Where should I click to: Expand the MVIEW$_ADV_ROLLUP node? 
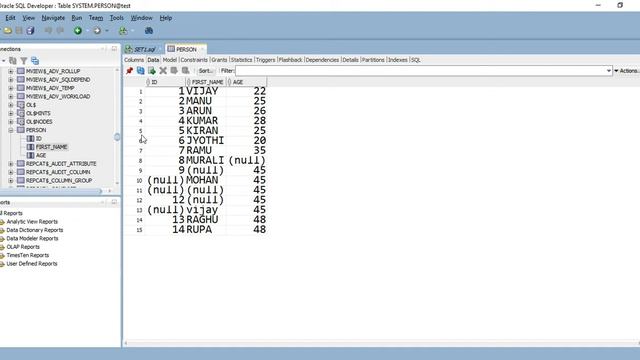(11, 71)
